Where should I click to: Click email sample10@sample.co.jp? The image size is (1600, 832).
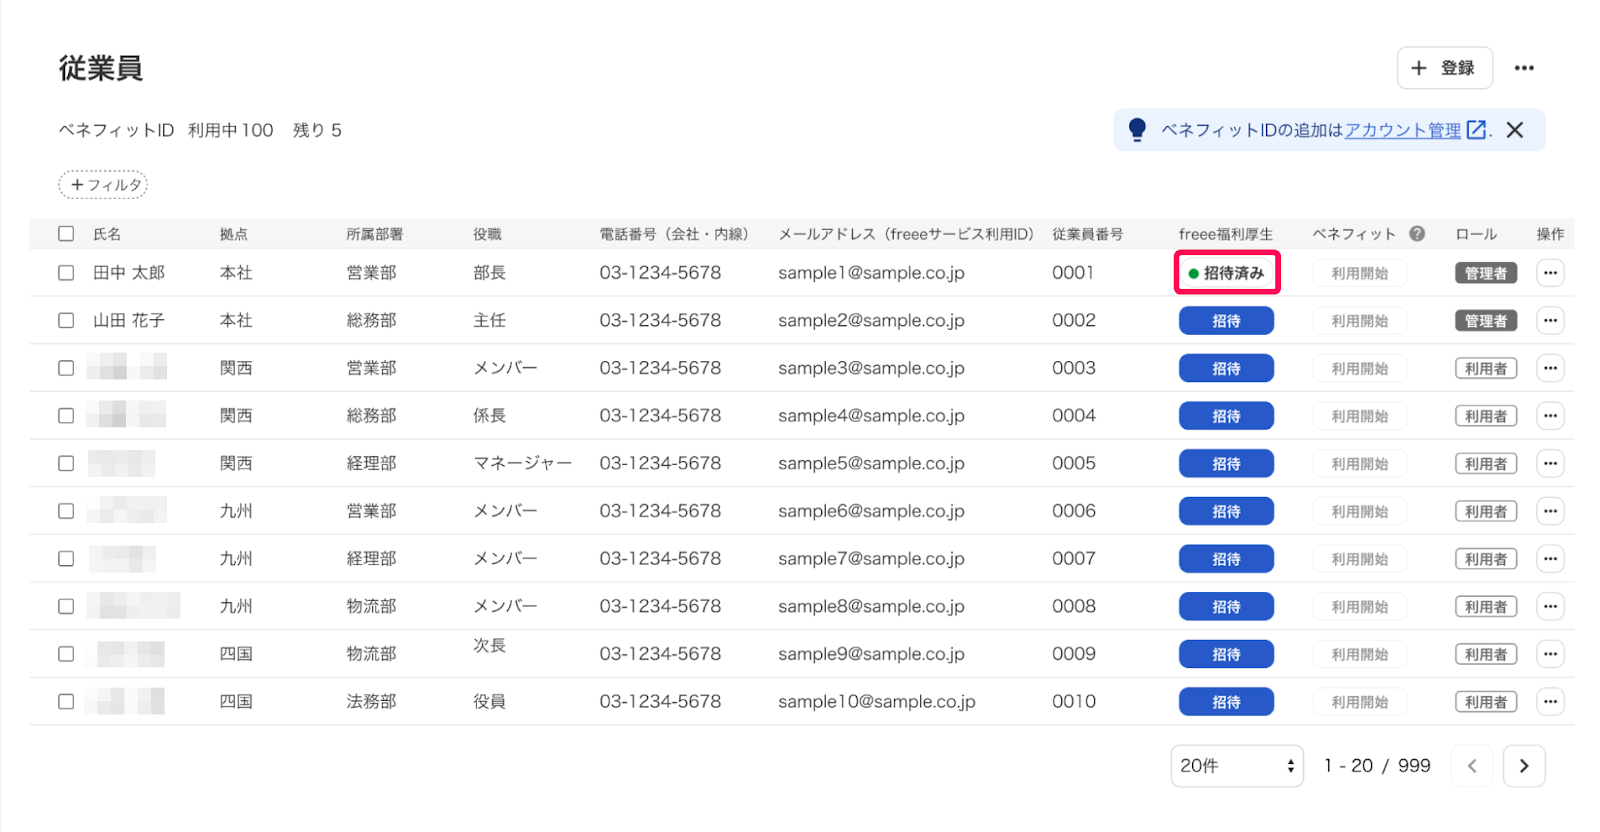[x=877, y=702]
